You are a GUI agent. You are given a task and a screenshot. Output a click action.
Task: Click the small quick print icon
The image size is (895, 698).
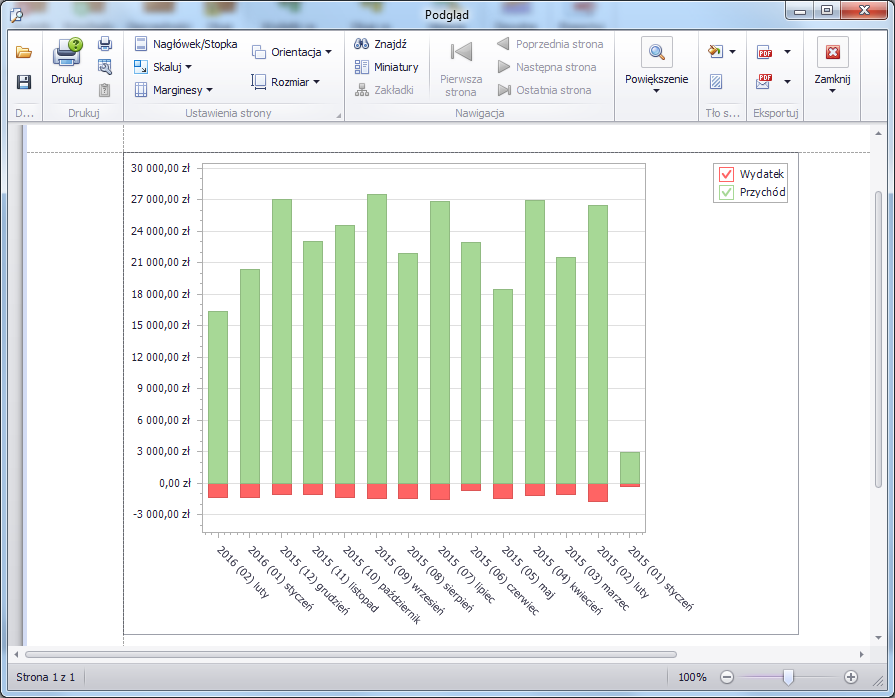tap(105, 44)
